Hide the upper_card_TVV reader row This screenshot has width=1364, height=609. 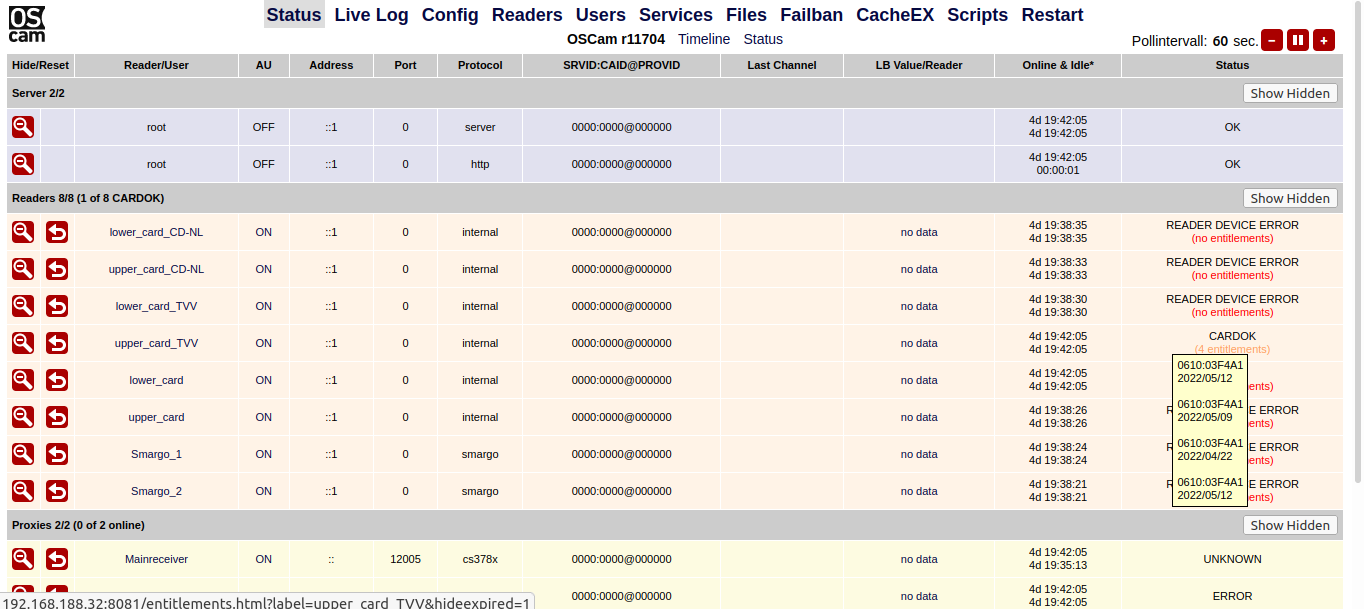pyautogui.click(x=23, y=343)
